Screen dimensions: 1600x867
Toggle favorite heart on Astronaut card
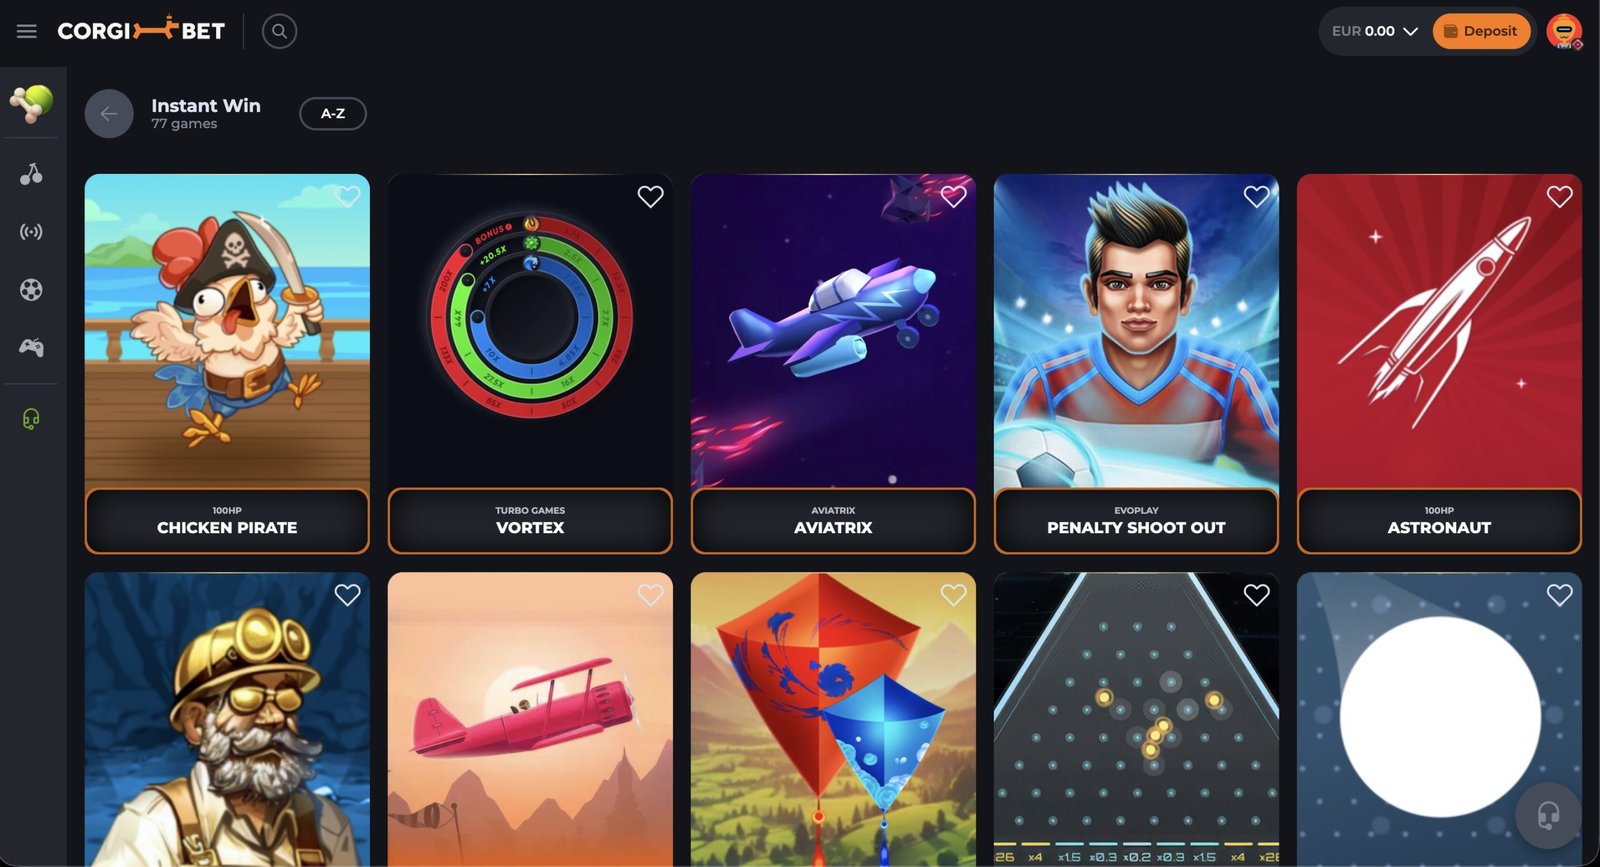[x=1559, y=197]
